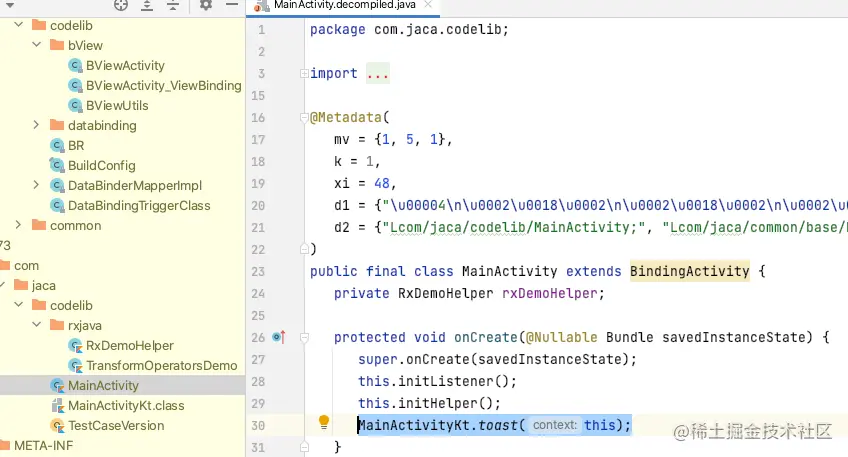Click the fold end marker on line 31

[x=304, y=447]
